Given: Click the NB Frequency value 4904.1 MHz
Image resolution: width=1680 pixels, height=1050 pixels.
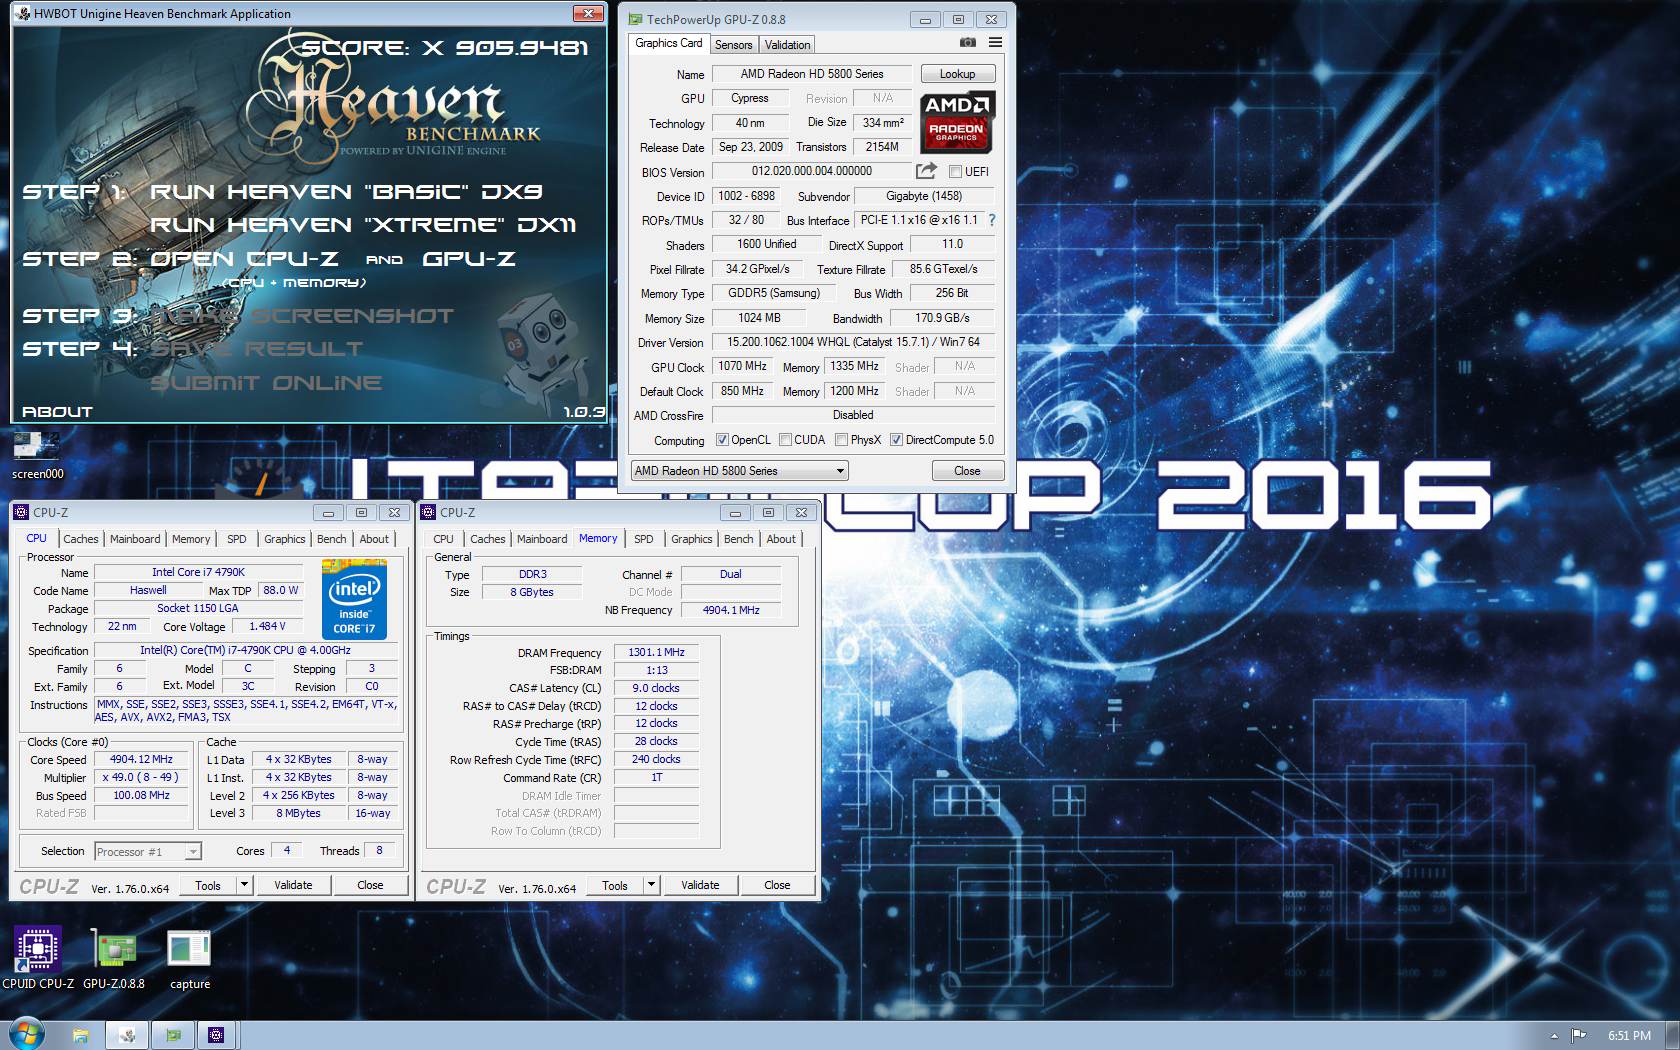Looking at the screenshot, I should coord(731,610).
